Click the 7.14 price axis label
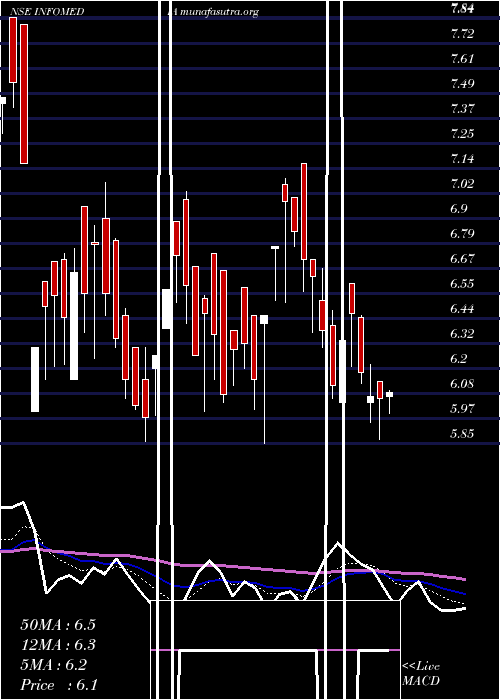This screenshot has width=500, height=700. coord(462,158)
